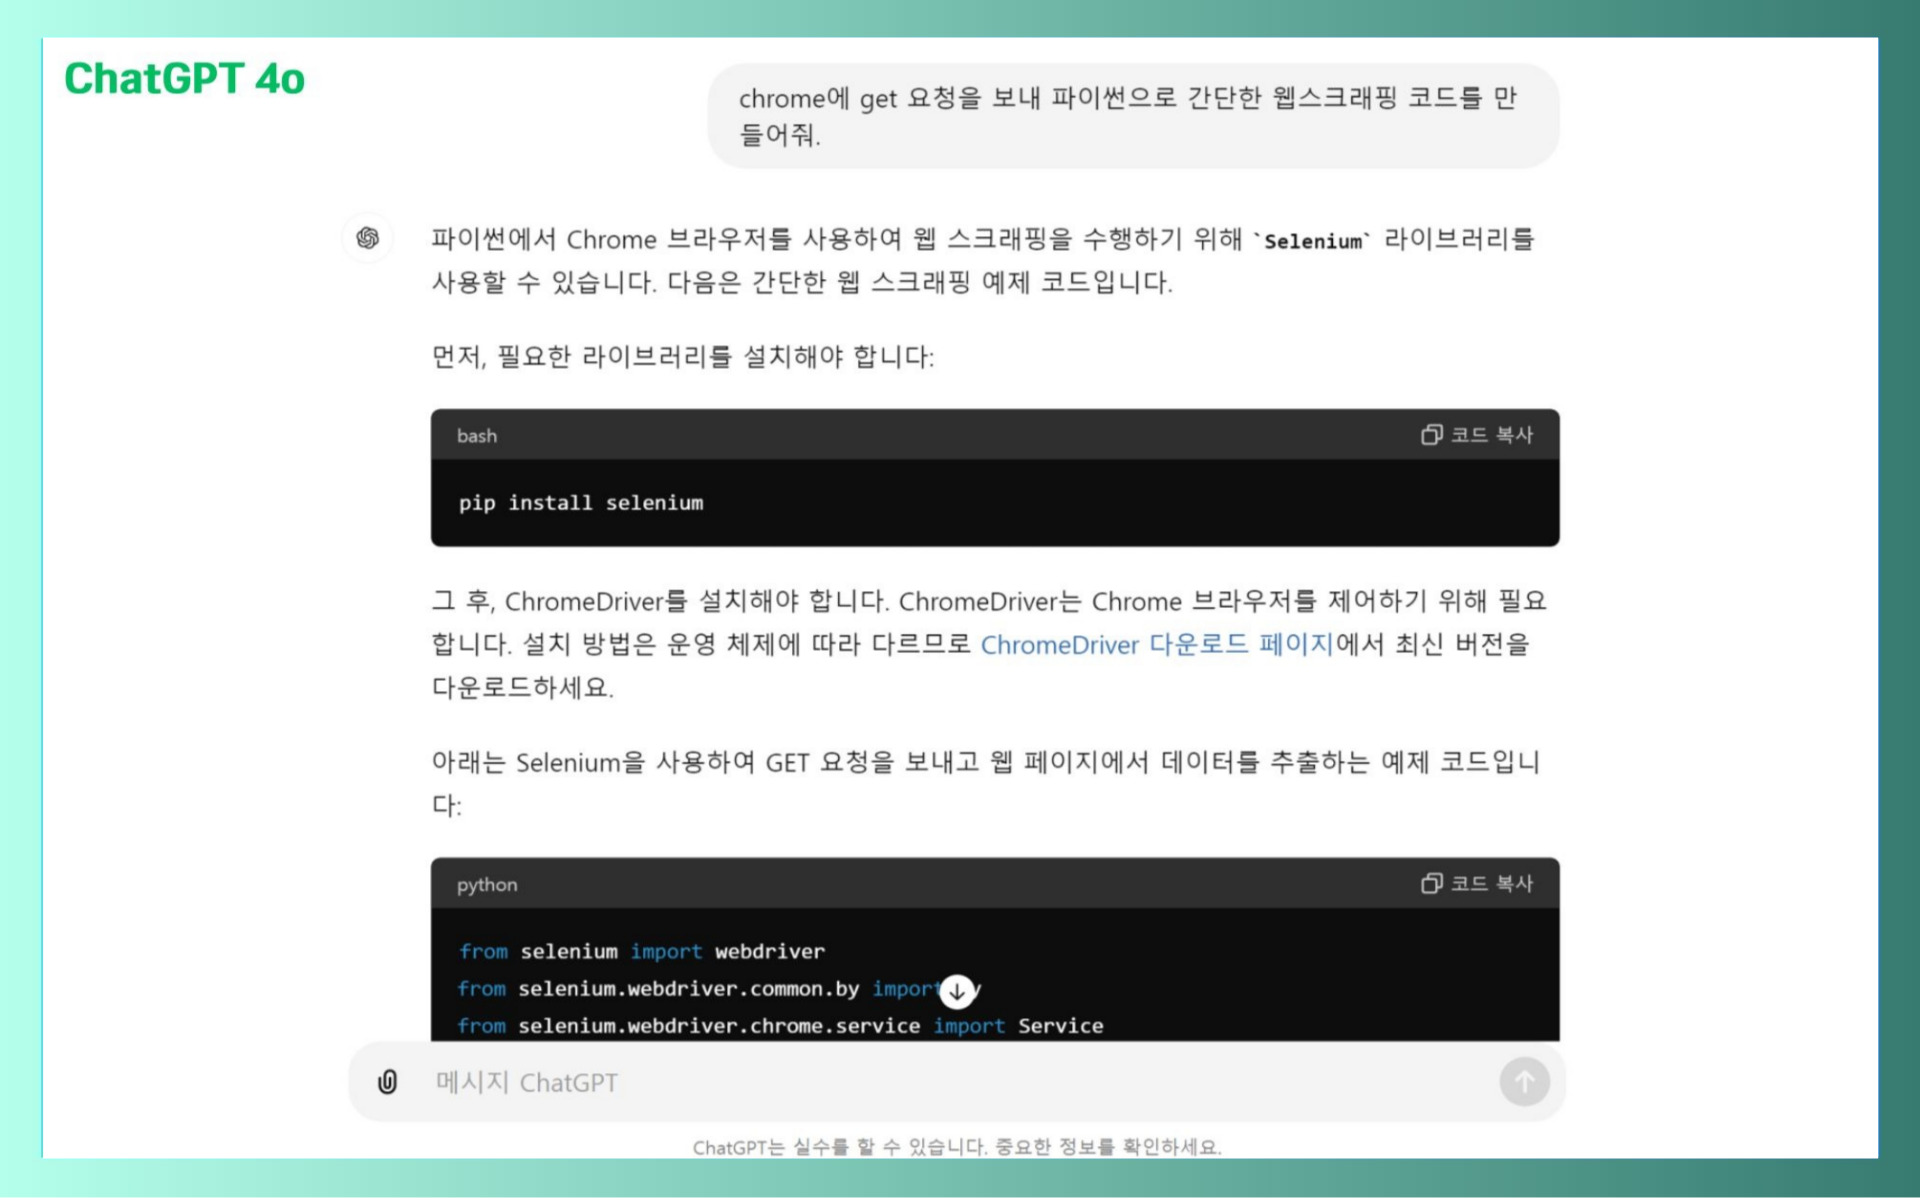Copy the python code block
Image resolution: width=1920 pixels, height=1200 pixels.
click(1477, 884)
